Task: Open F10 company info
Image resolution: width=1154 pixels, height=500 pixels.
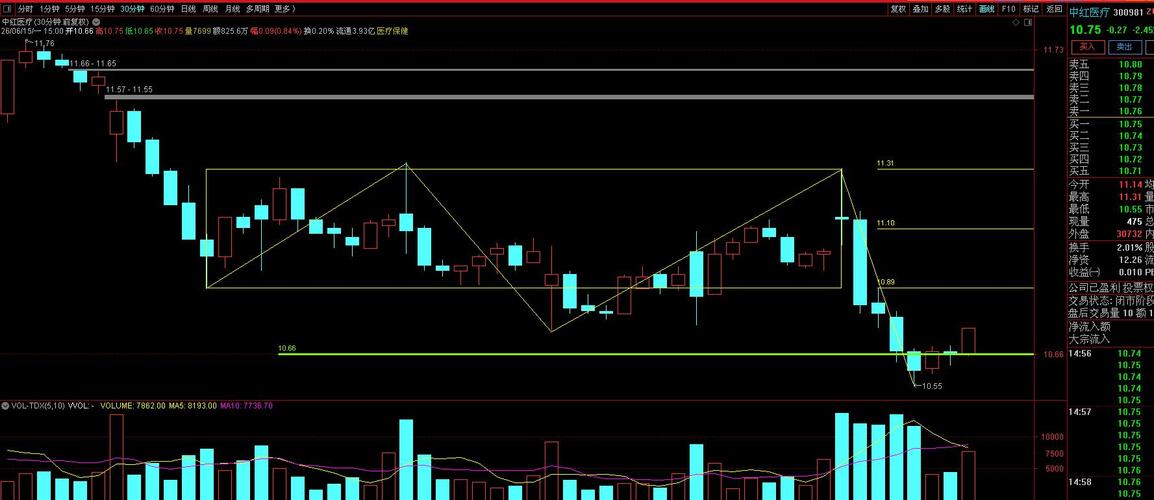Action: pos(1008,9)
